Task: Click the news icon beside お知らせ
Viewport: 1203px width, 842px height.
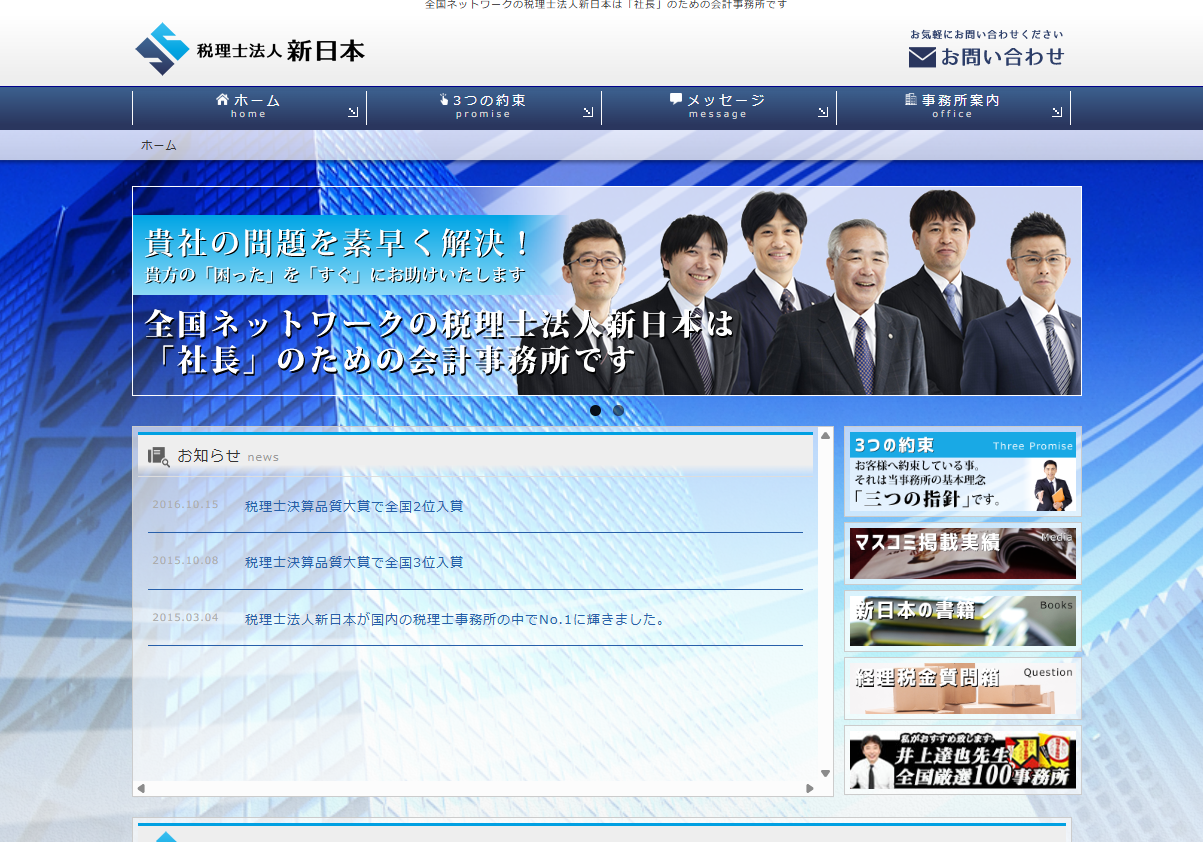Action: (158, 456)
